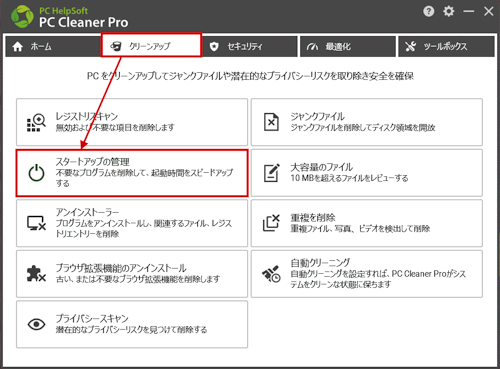This screenshot has height=369, width=500.
Task: Open settings via the gear icon
Action: point(449,11)
